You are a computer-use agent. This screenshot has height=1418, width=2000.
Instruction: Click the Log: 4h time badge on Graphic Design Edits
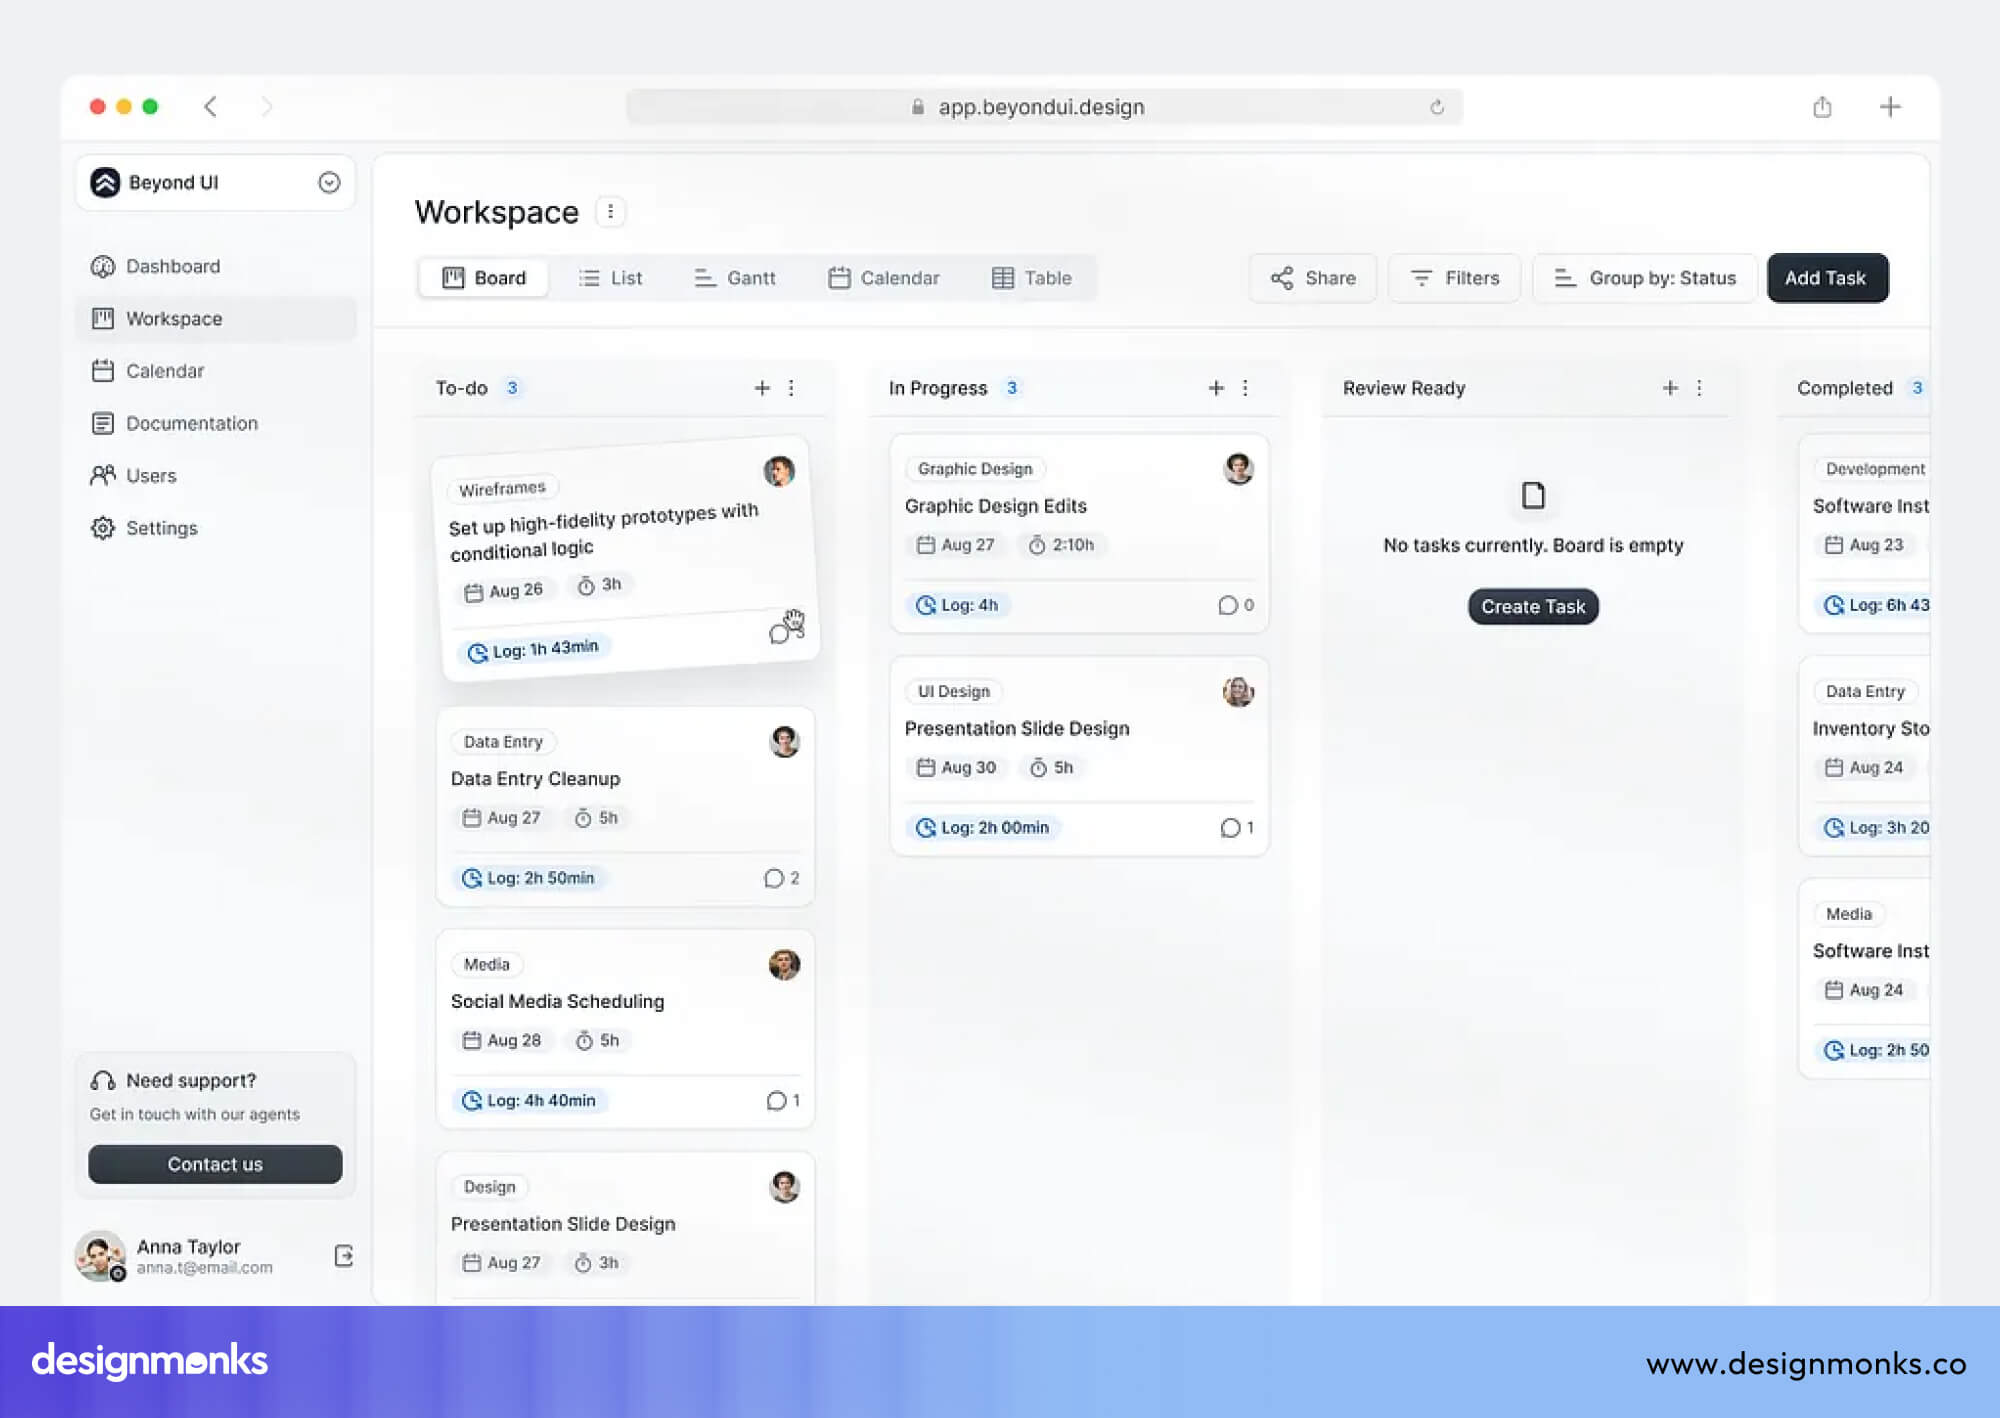tap(958, 605)
